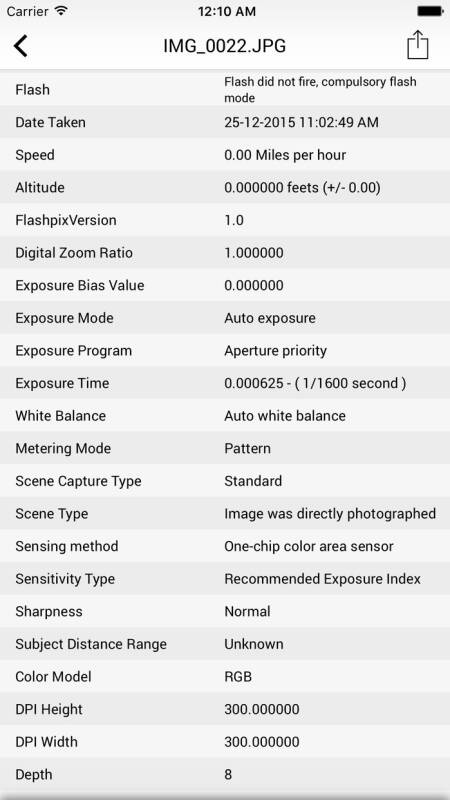The width and height of the screenshot is (450, 800).
Task: Select Digital Zoom Ratio row
Action: (225, 253)
